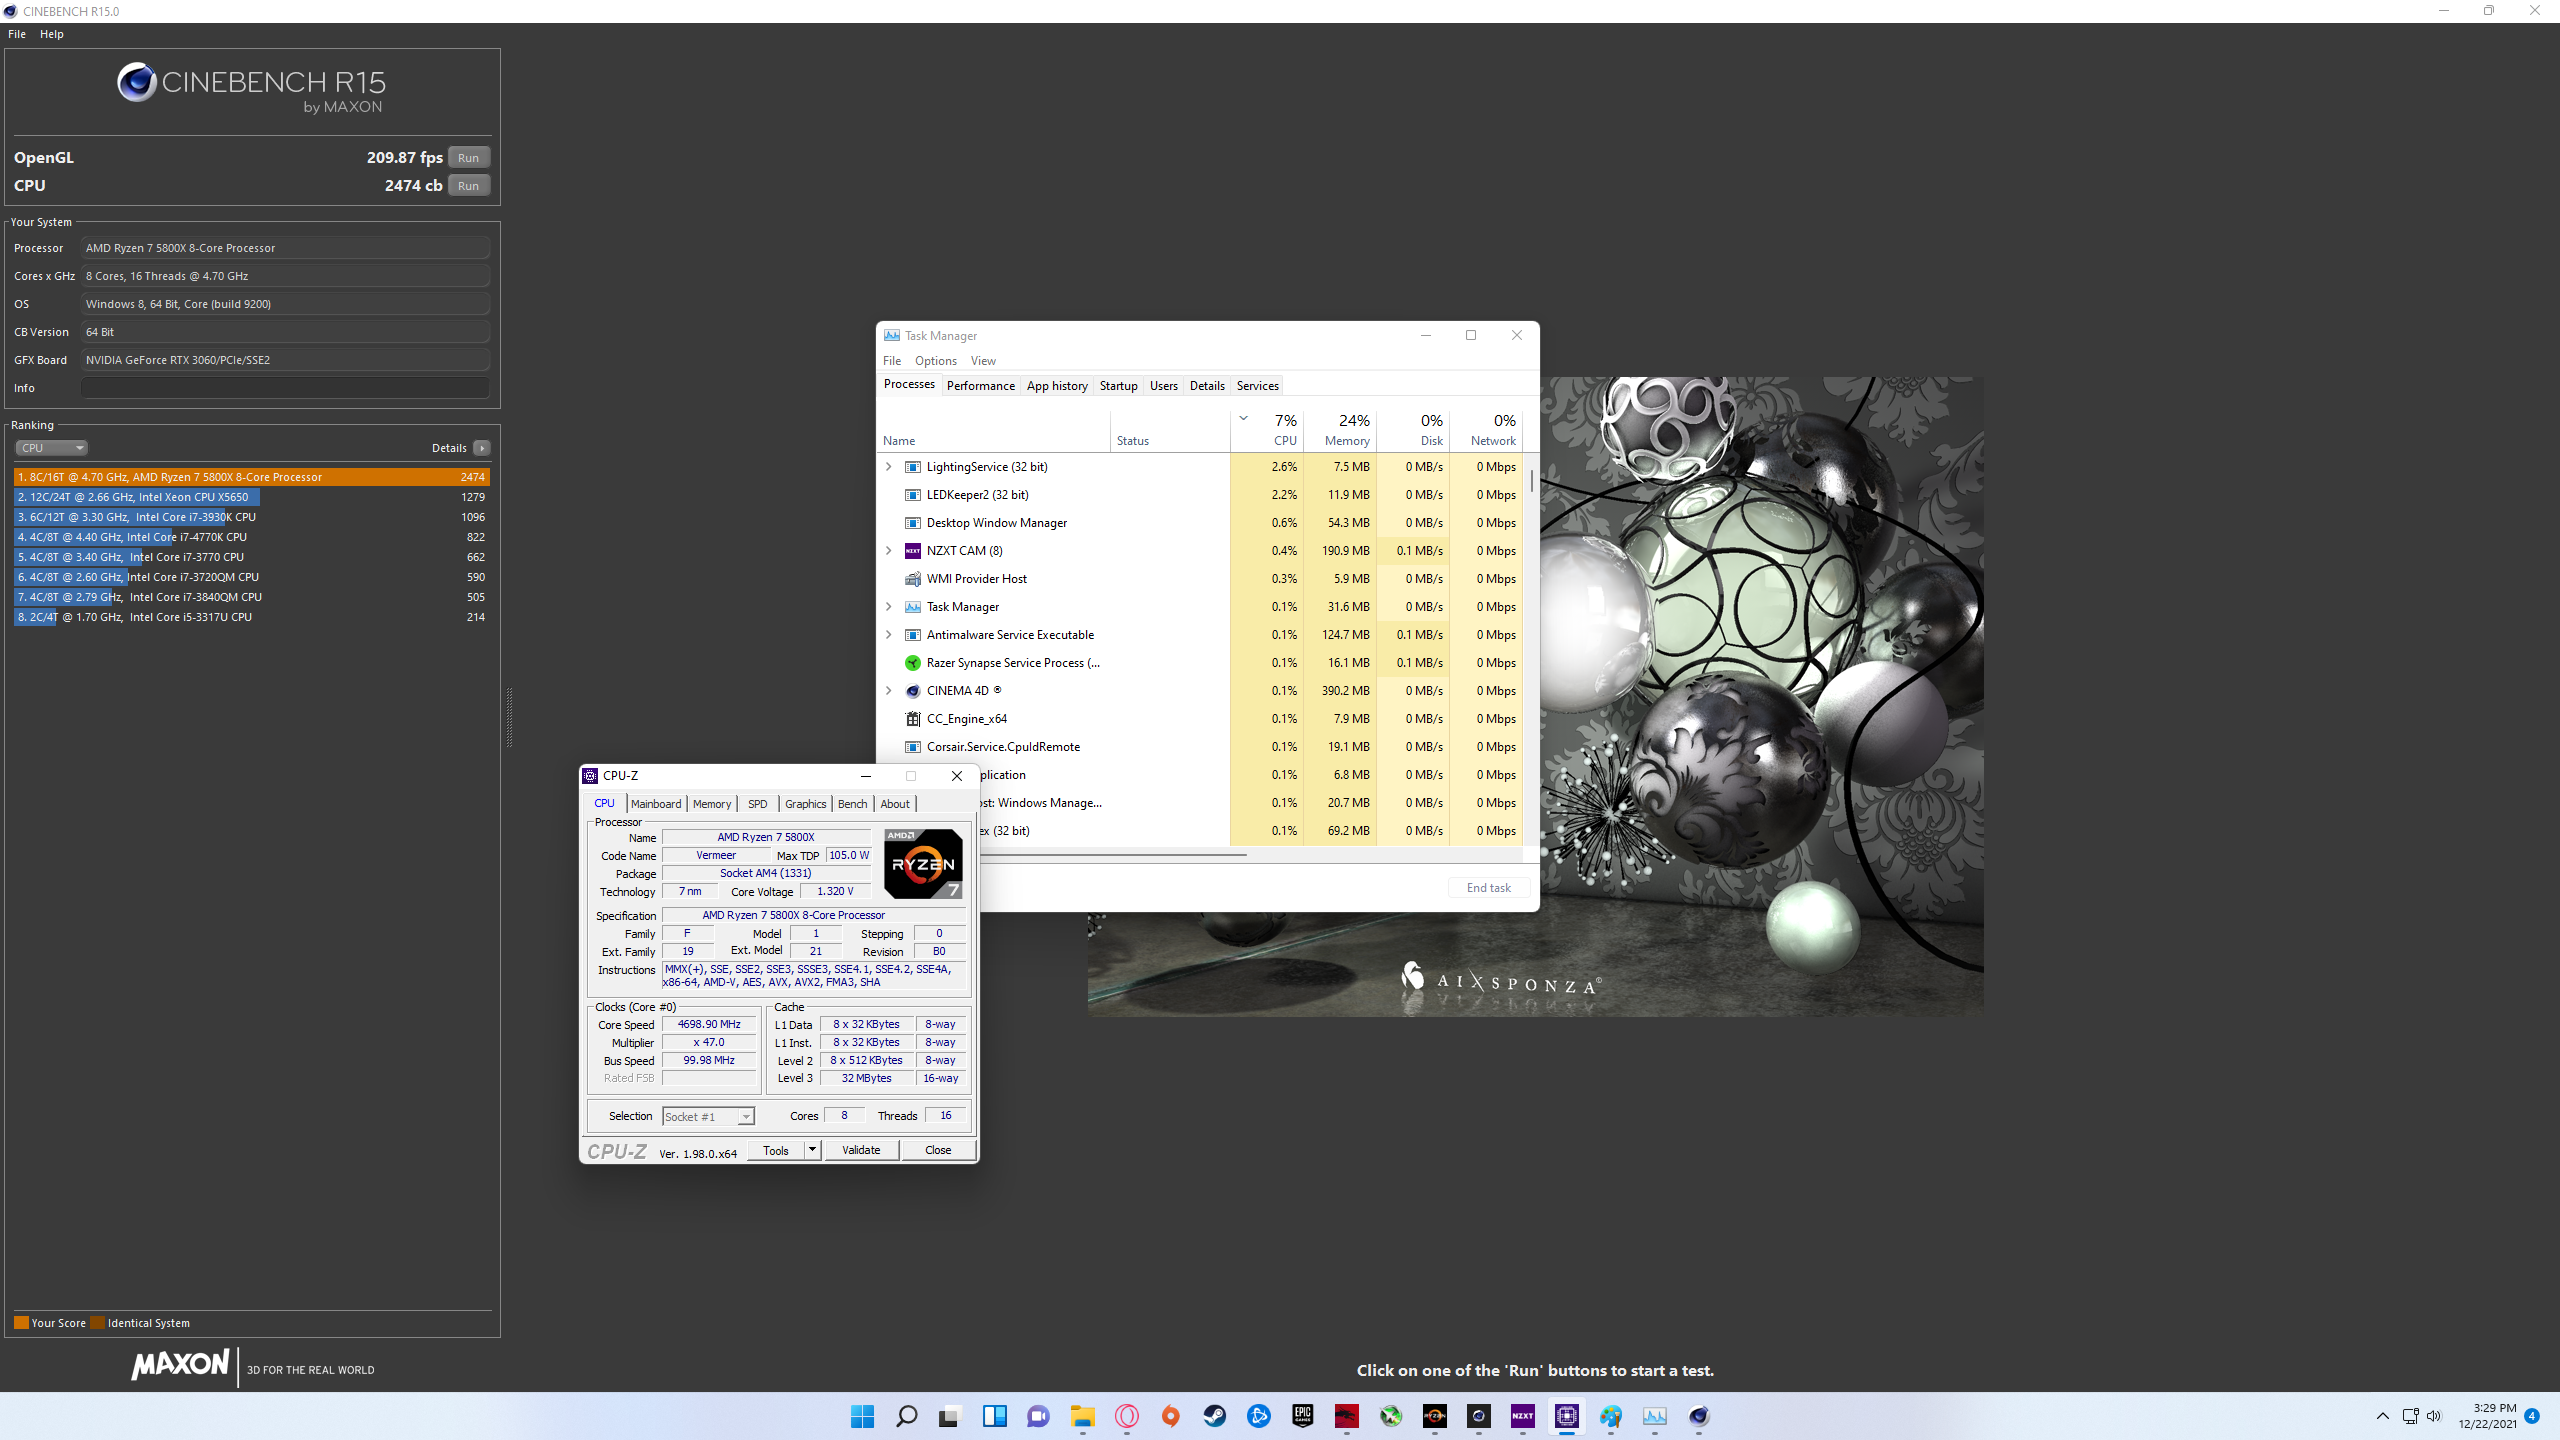Open the volume control in system tray
The height and width of the screenshot is (1440, 2560).
click(2434, 1416)
